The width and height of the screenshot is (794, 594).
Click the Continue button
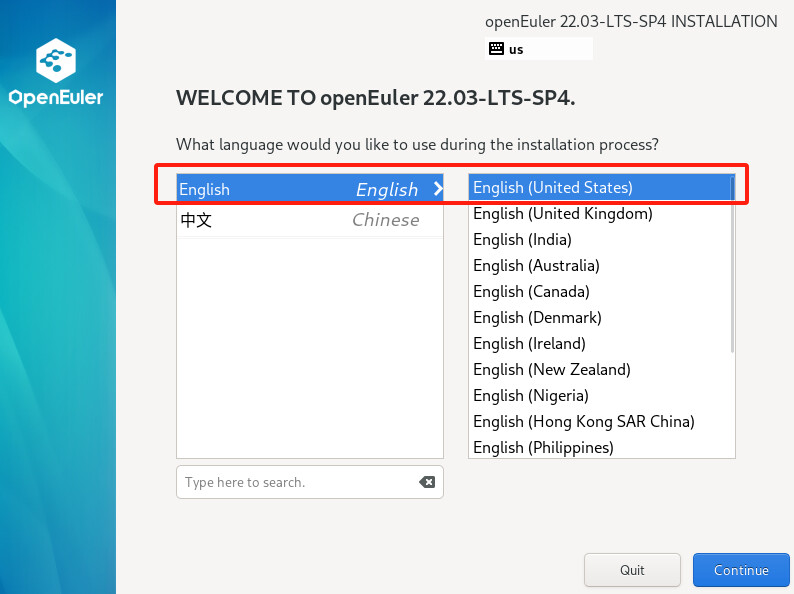(x=741, y=570)
